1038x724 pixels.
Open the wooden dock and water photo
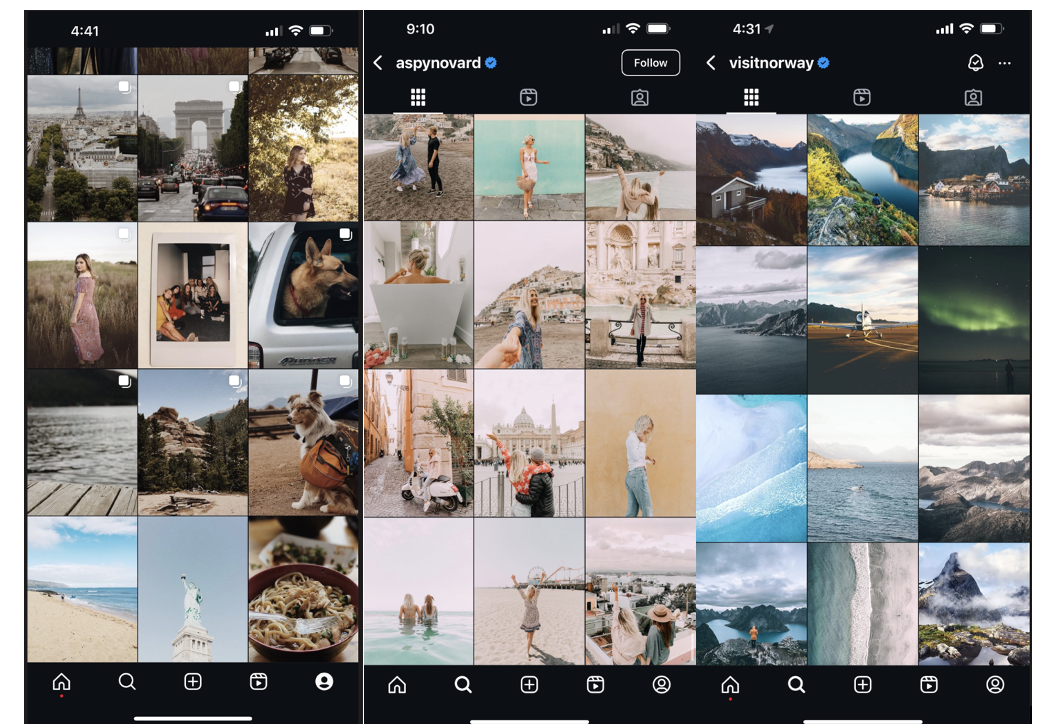(x=82, y=442)
